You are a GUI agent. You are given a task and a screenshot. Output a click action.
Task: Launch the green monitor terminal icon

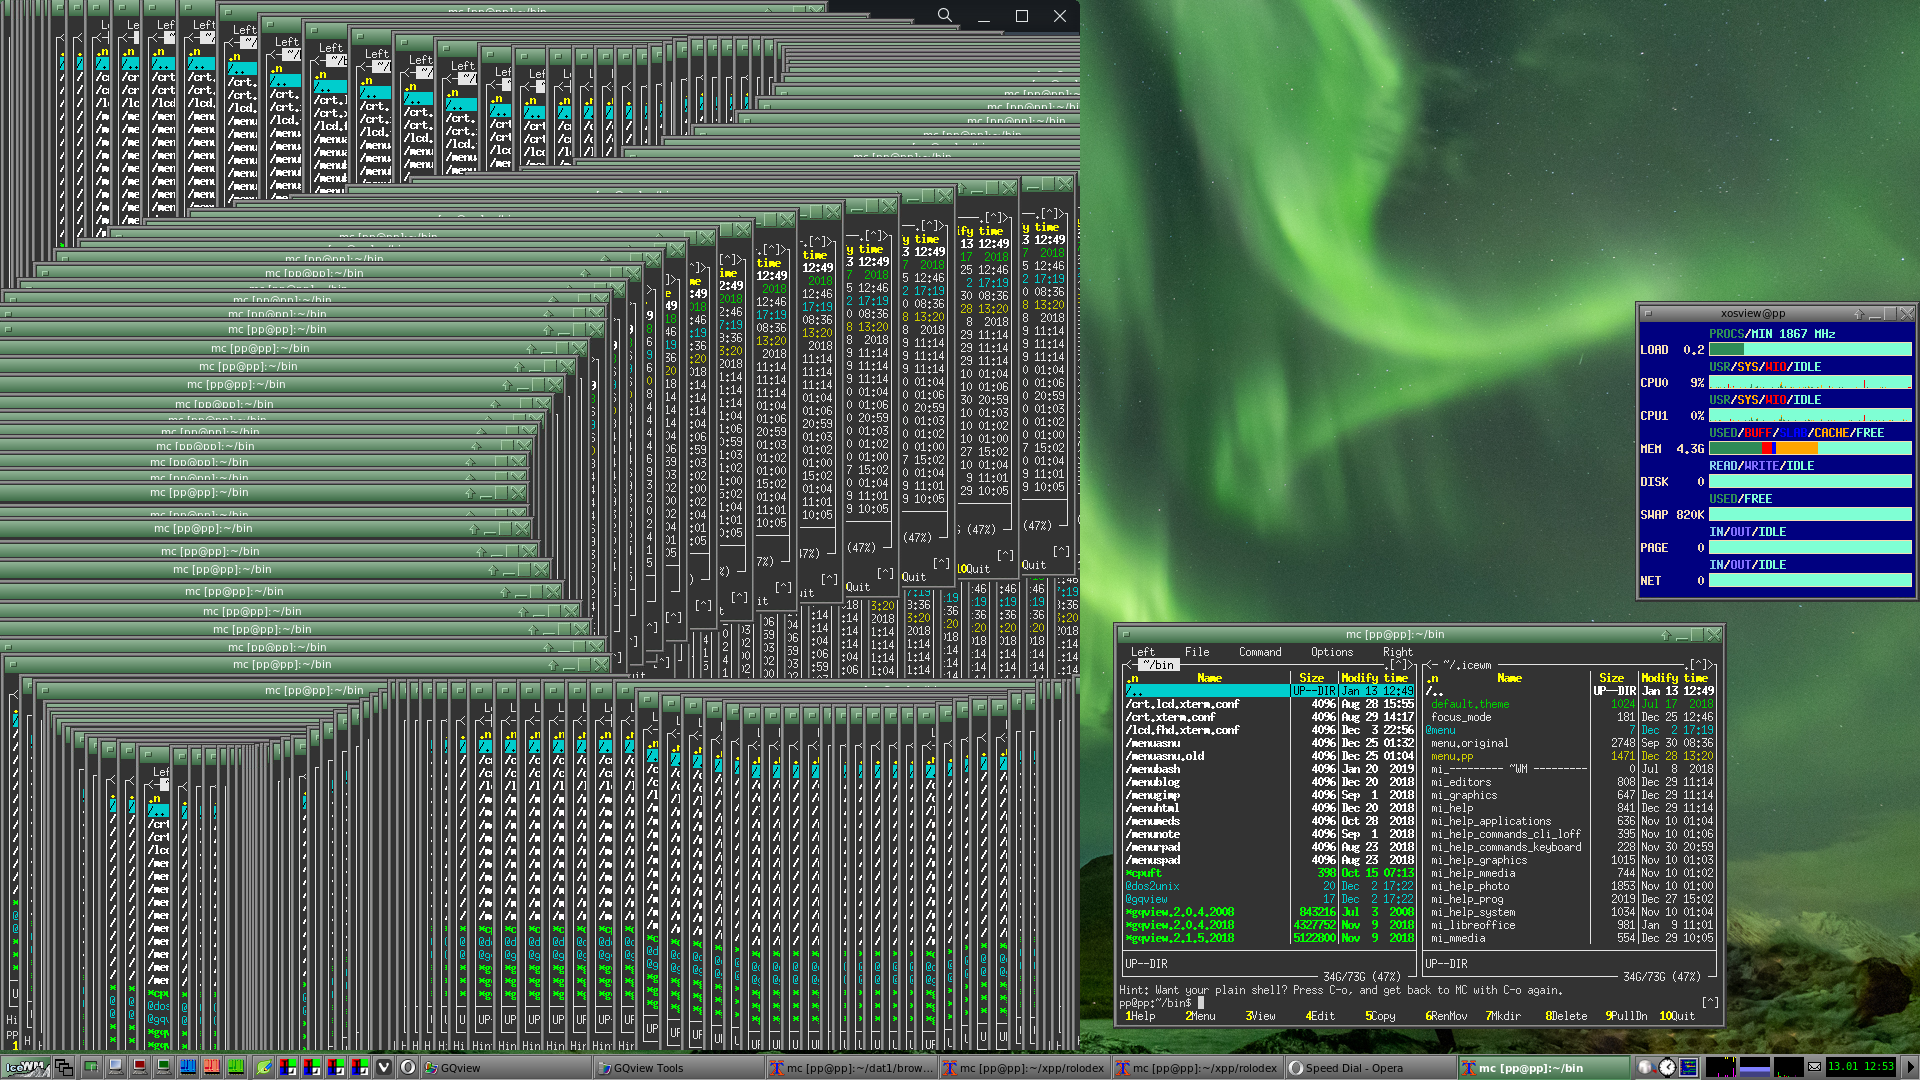click(163, 1067)
